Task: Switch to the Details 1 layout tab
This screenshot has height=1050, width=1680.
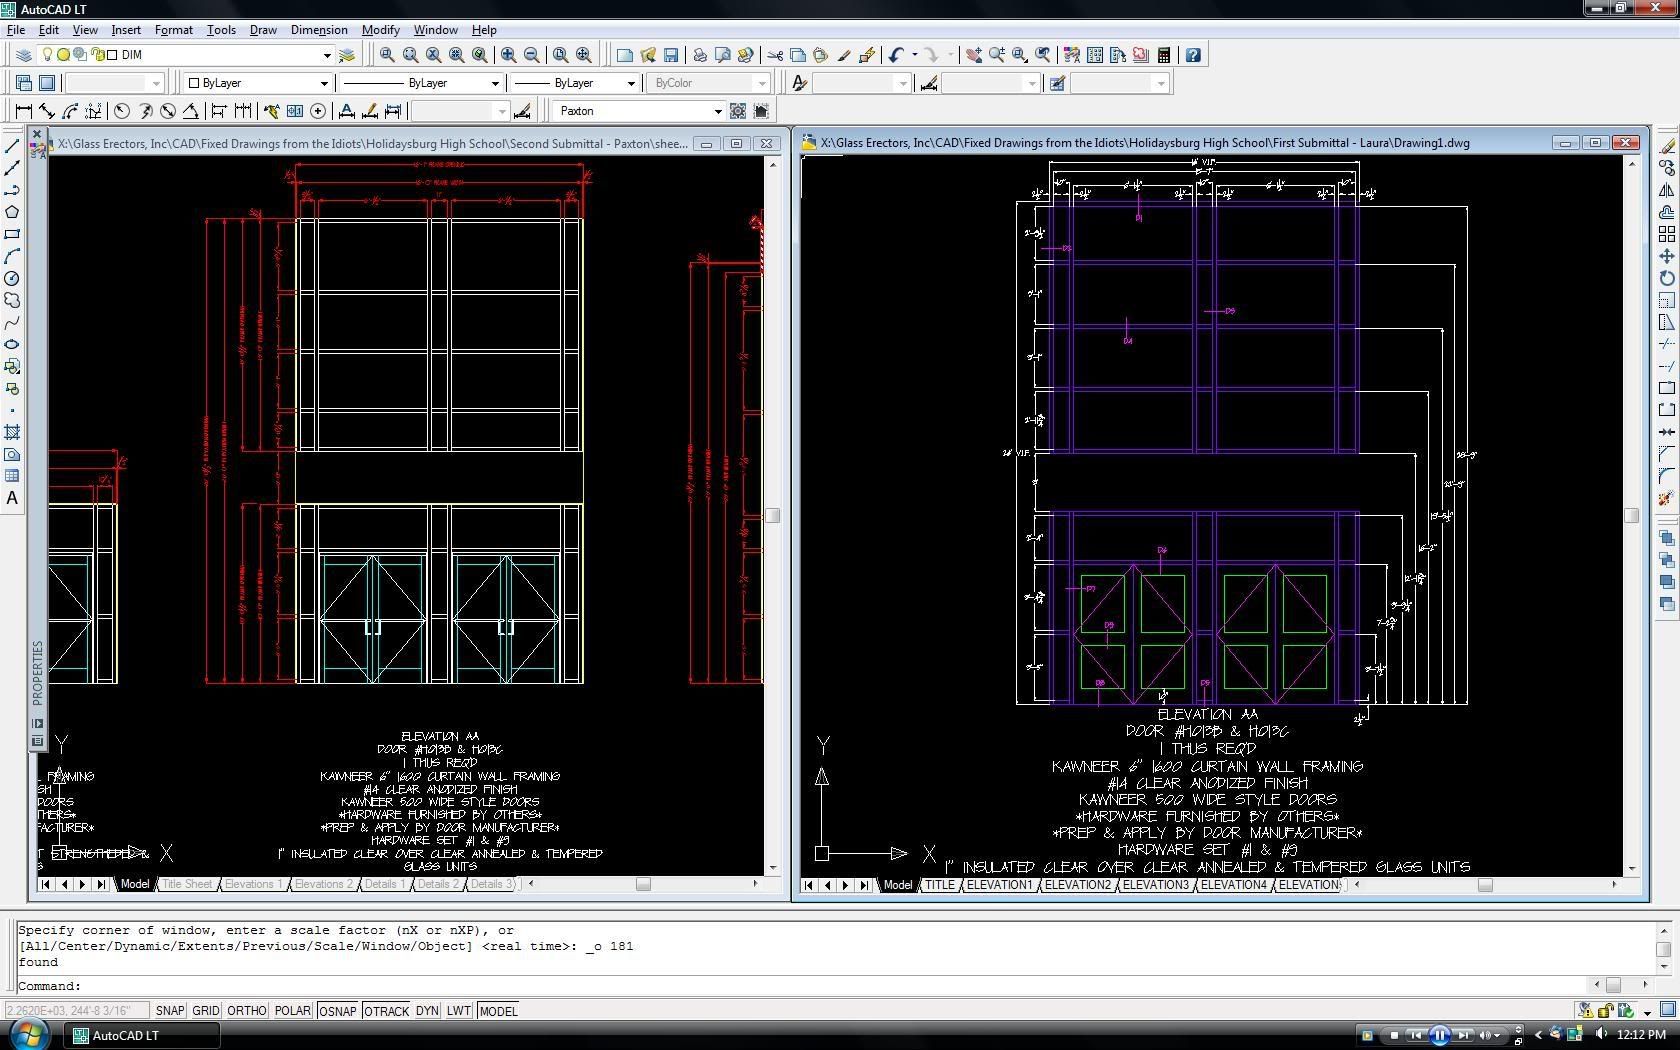Action: tap(384, 884)
